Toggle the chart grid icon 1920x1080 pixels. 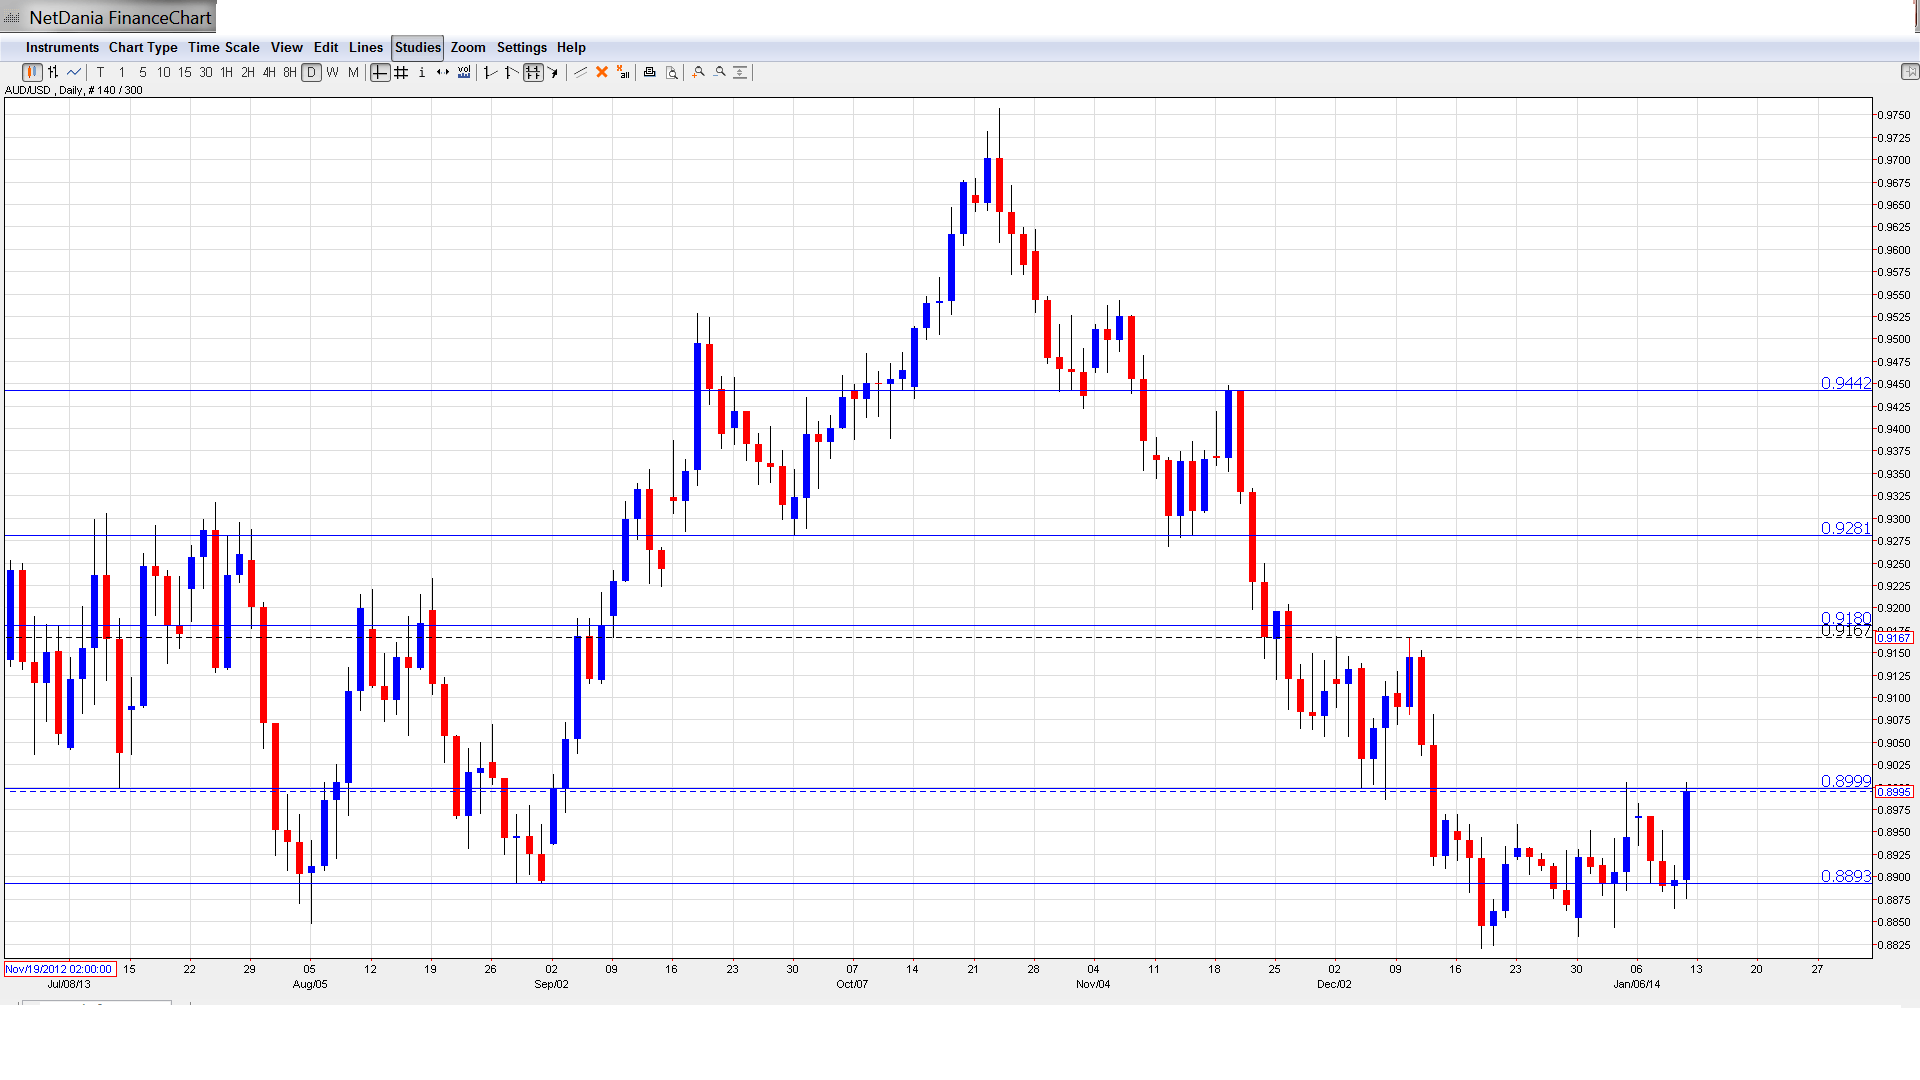pos(401,72)
